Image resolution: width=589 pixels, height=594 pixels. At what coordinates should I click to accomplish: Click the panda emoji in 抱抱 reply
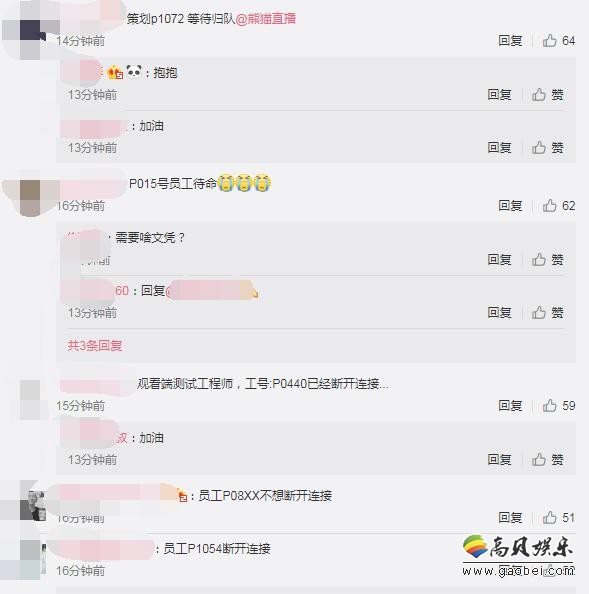click(x=134, y=71)
